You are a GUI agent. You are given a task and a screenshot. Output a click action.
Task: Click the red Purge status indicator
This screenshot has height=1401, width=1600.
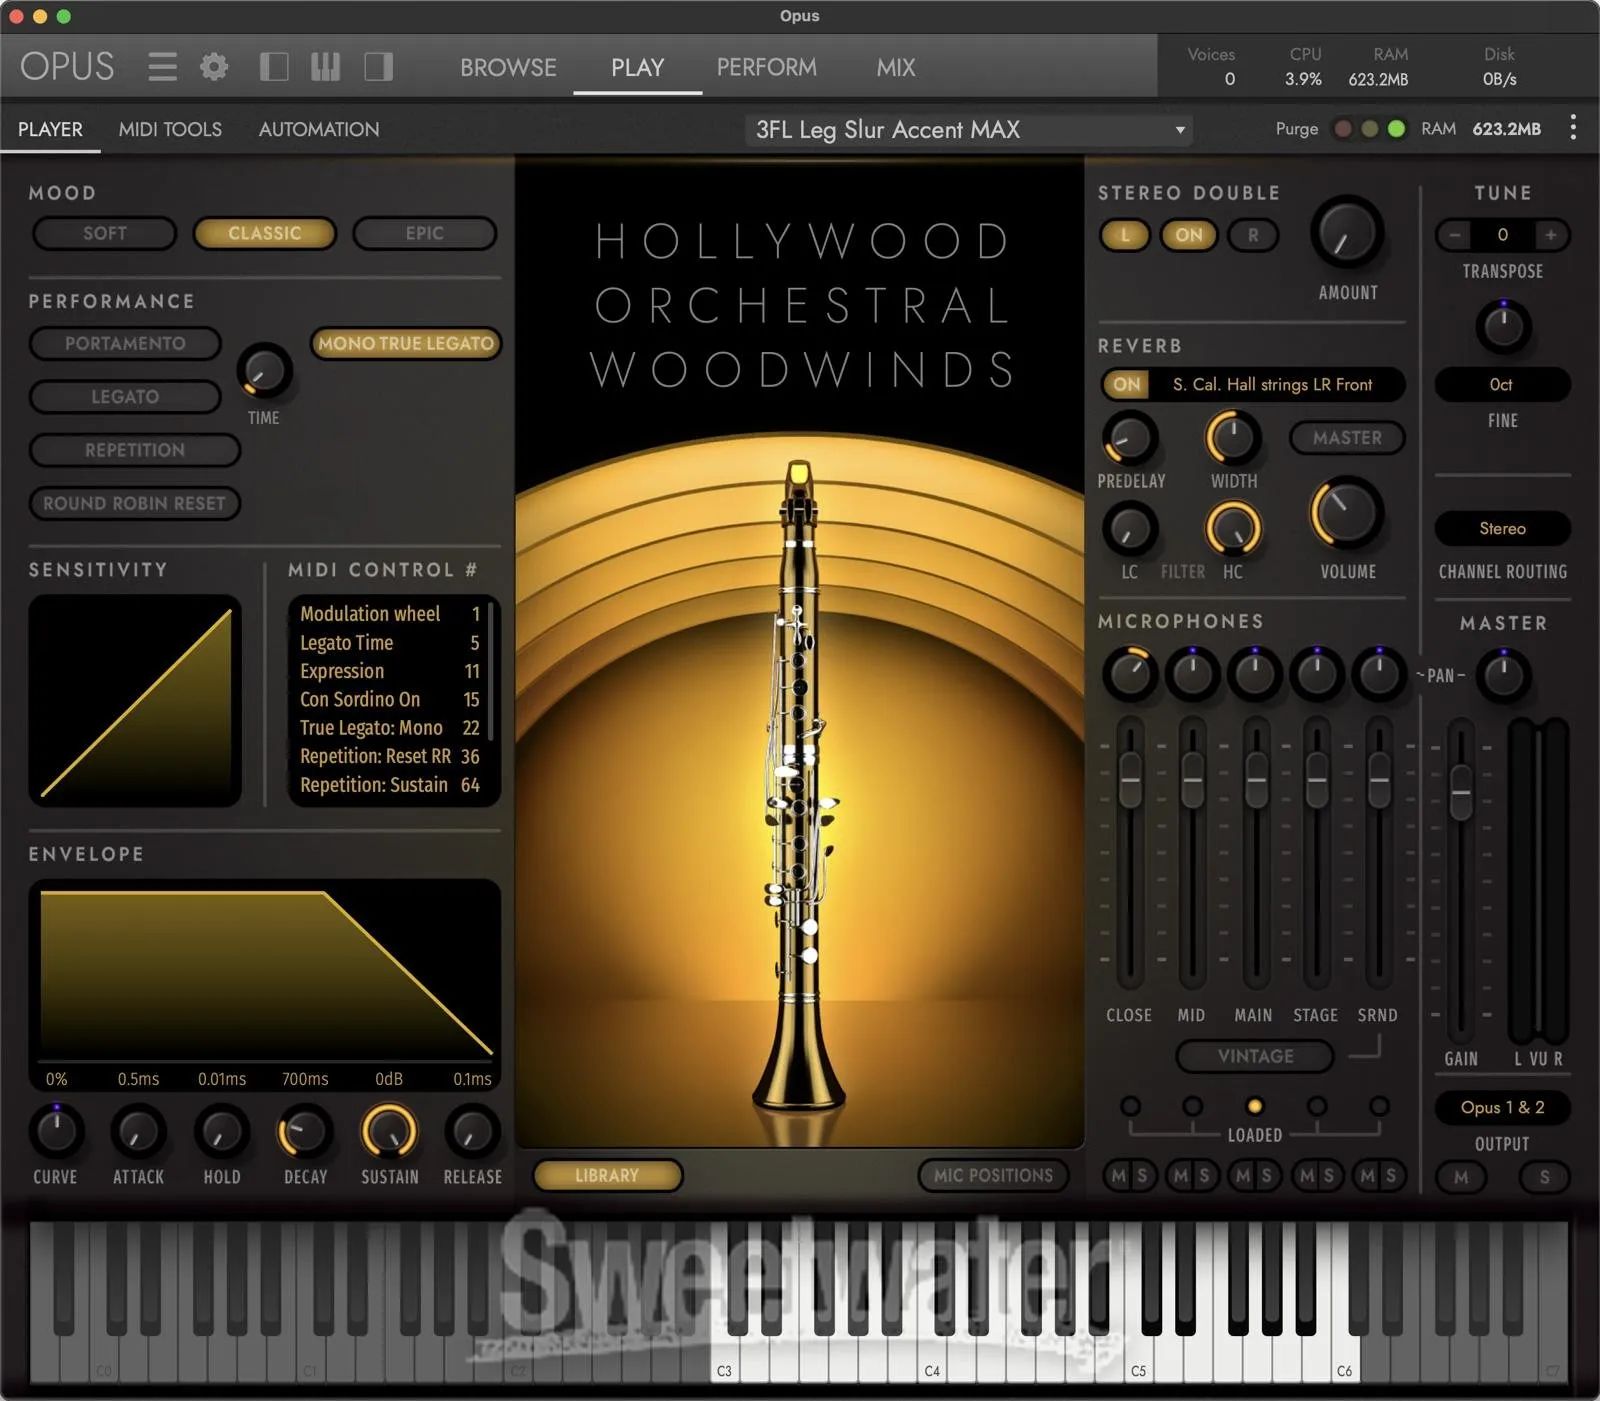[x=1344, y=129]
